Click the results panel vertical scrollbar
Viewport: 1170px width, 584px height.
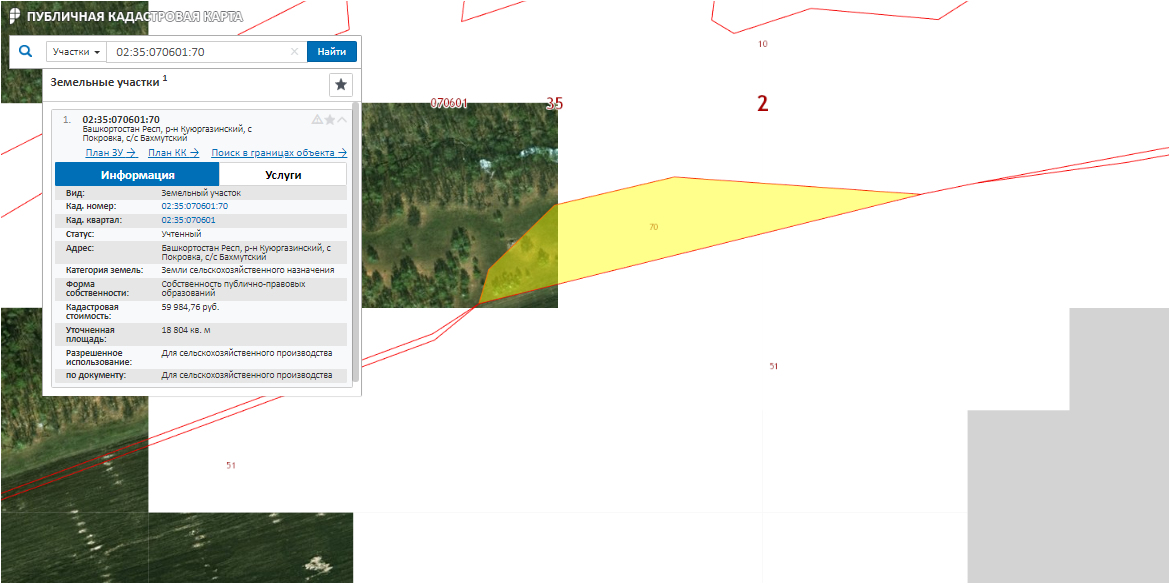click(356, 240)
